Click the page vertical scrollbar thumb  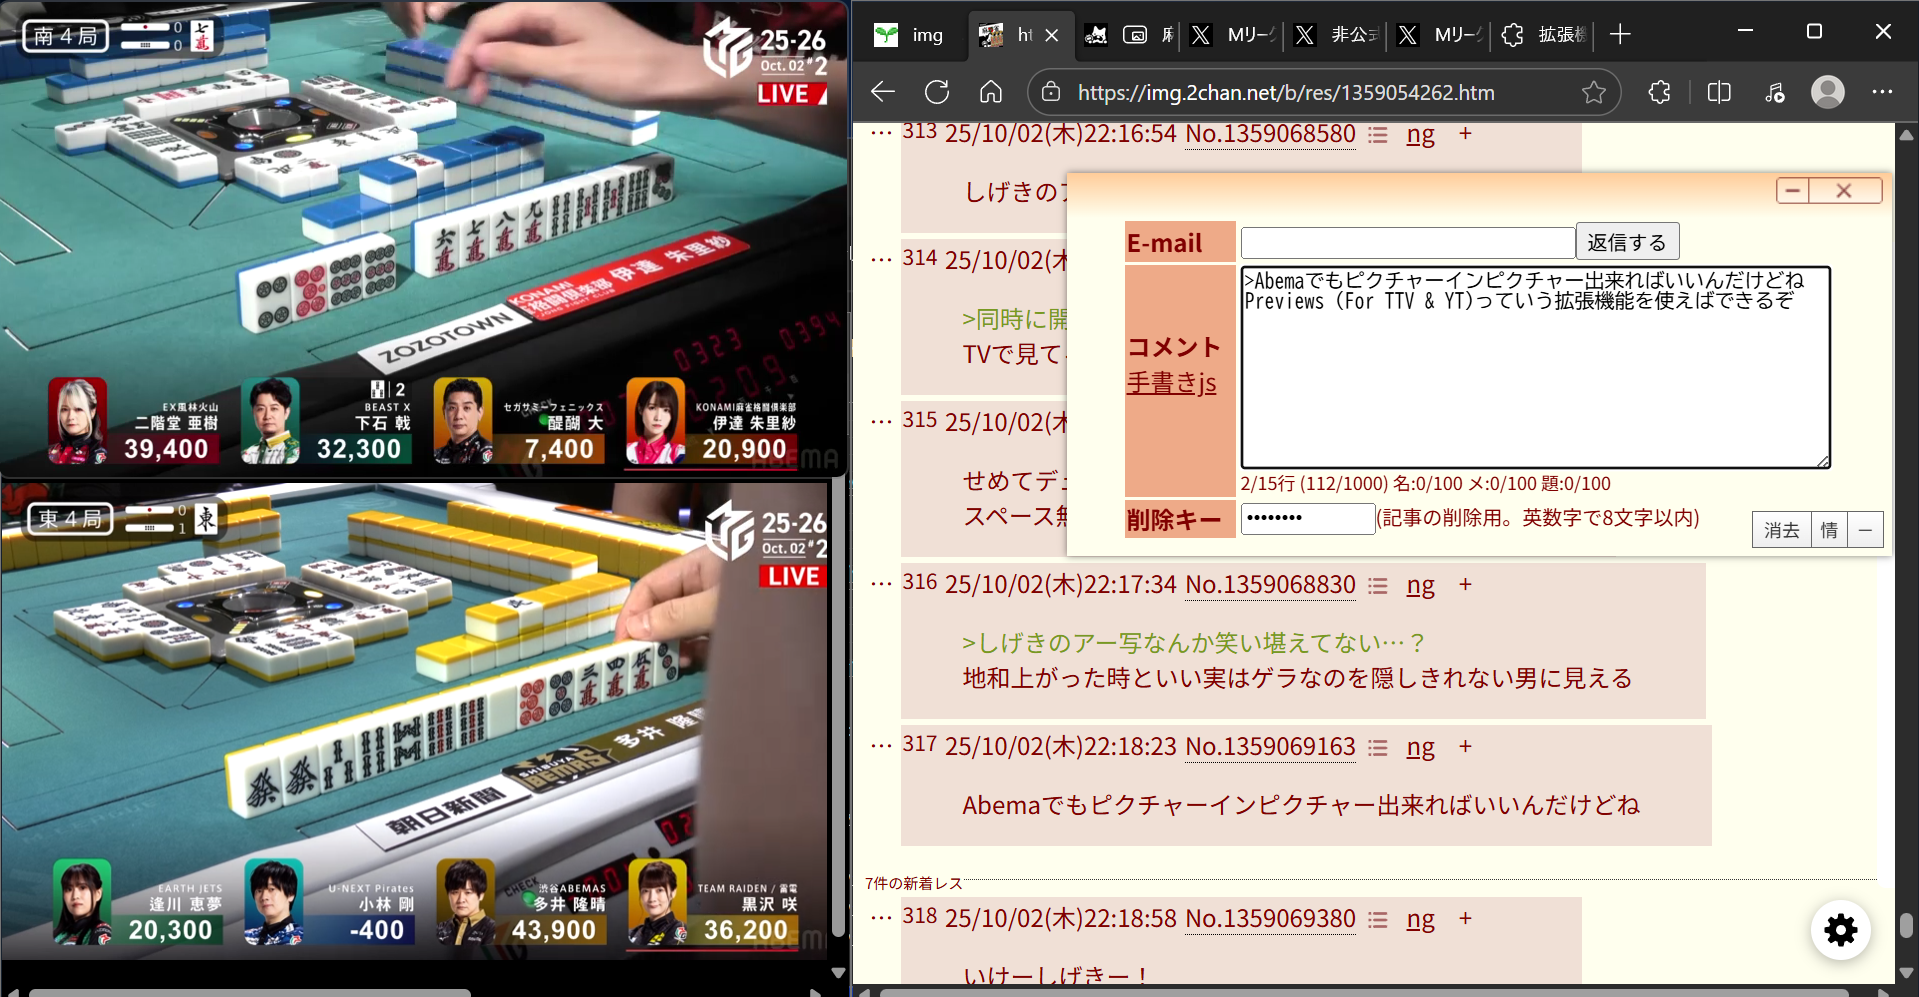tap(1906, 925)
